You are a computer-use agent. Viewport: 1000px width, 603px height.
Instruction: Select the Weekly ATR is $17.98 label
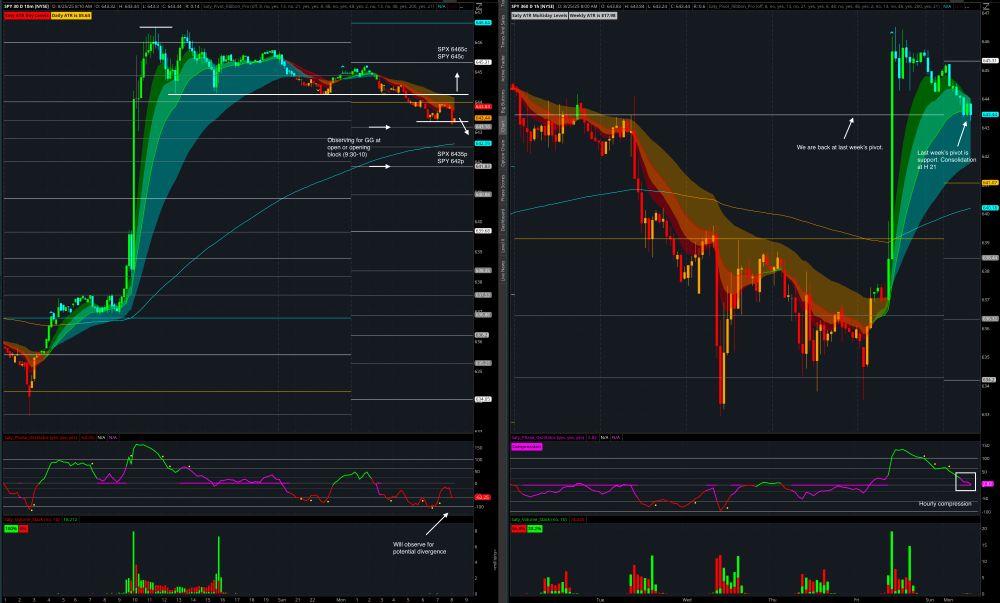(x=592, y=15)
